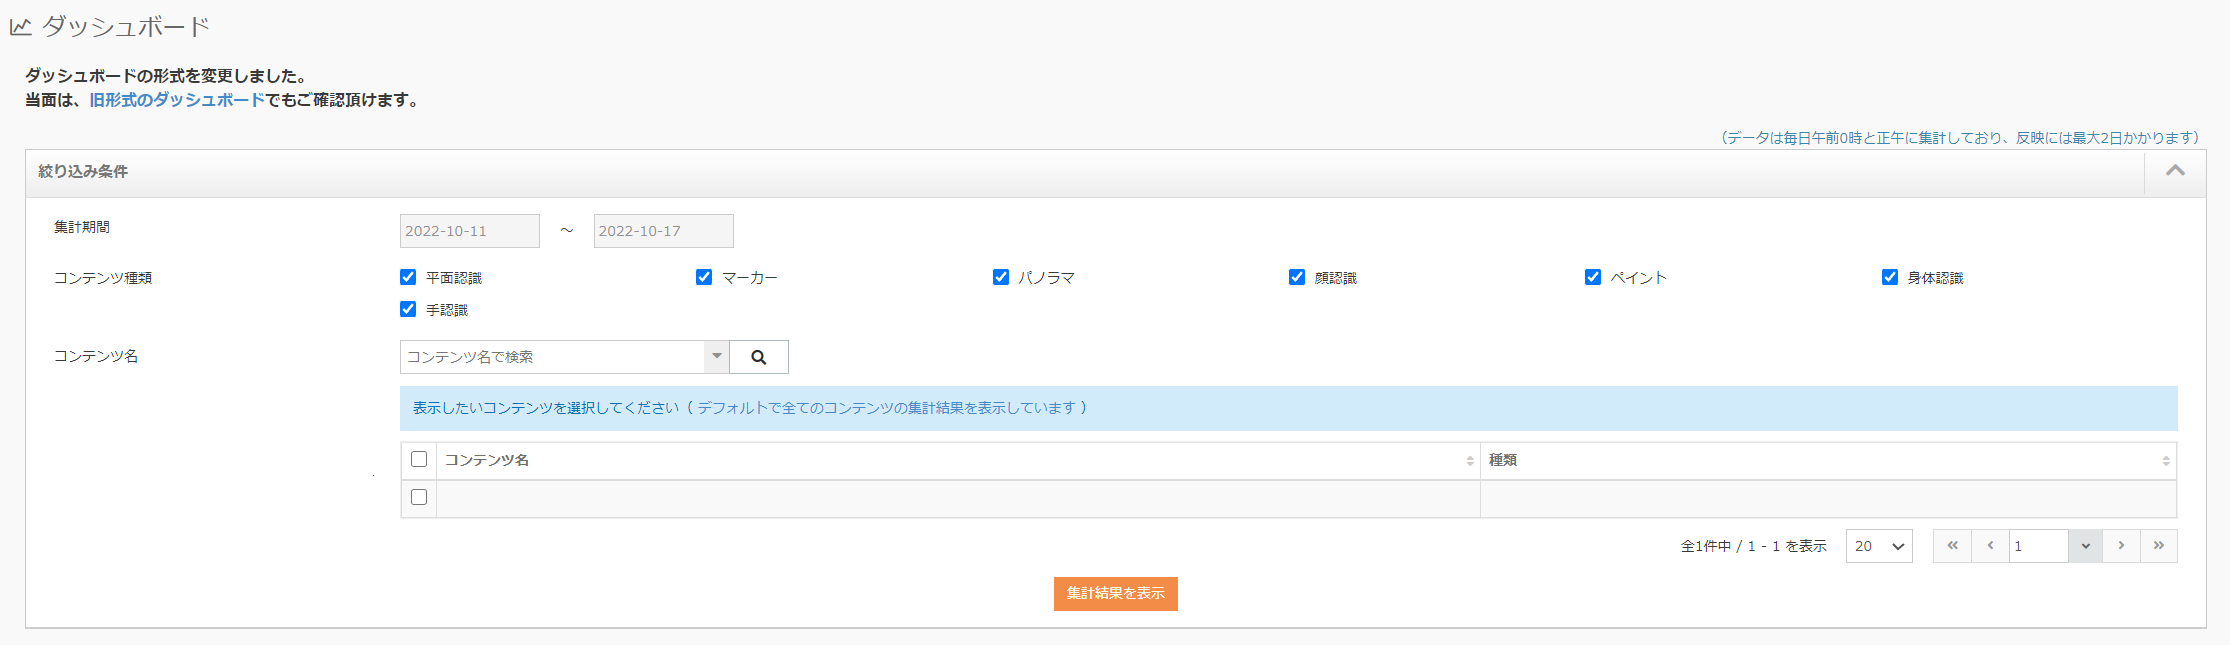Viewport: 2230px width, 645px height.
Task: Click the 全1件中 / 1 - 1 を表示 text
Action: pyautogui.click(x=1753, y=546)
